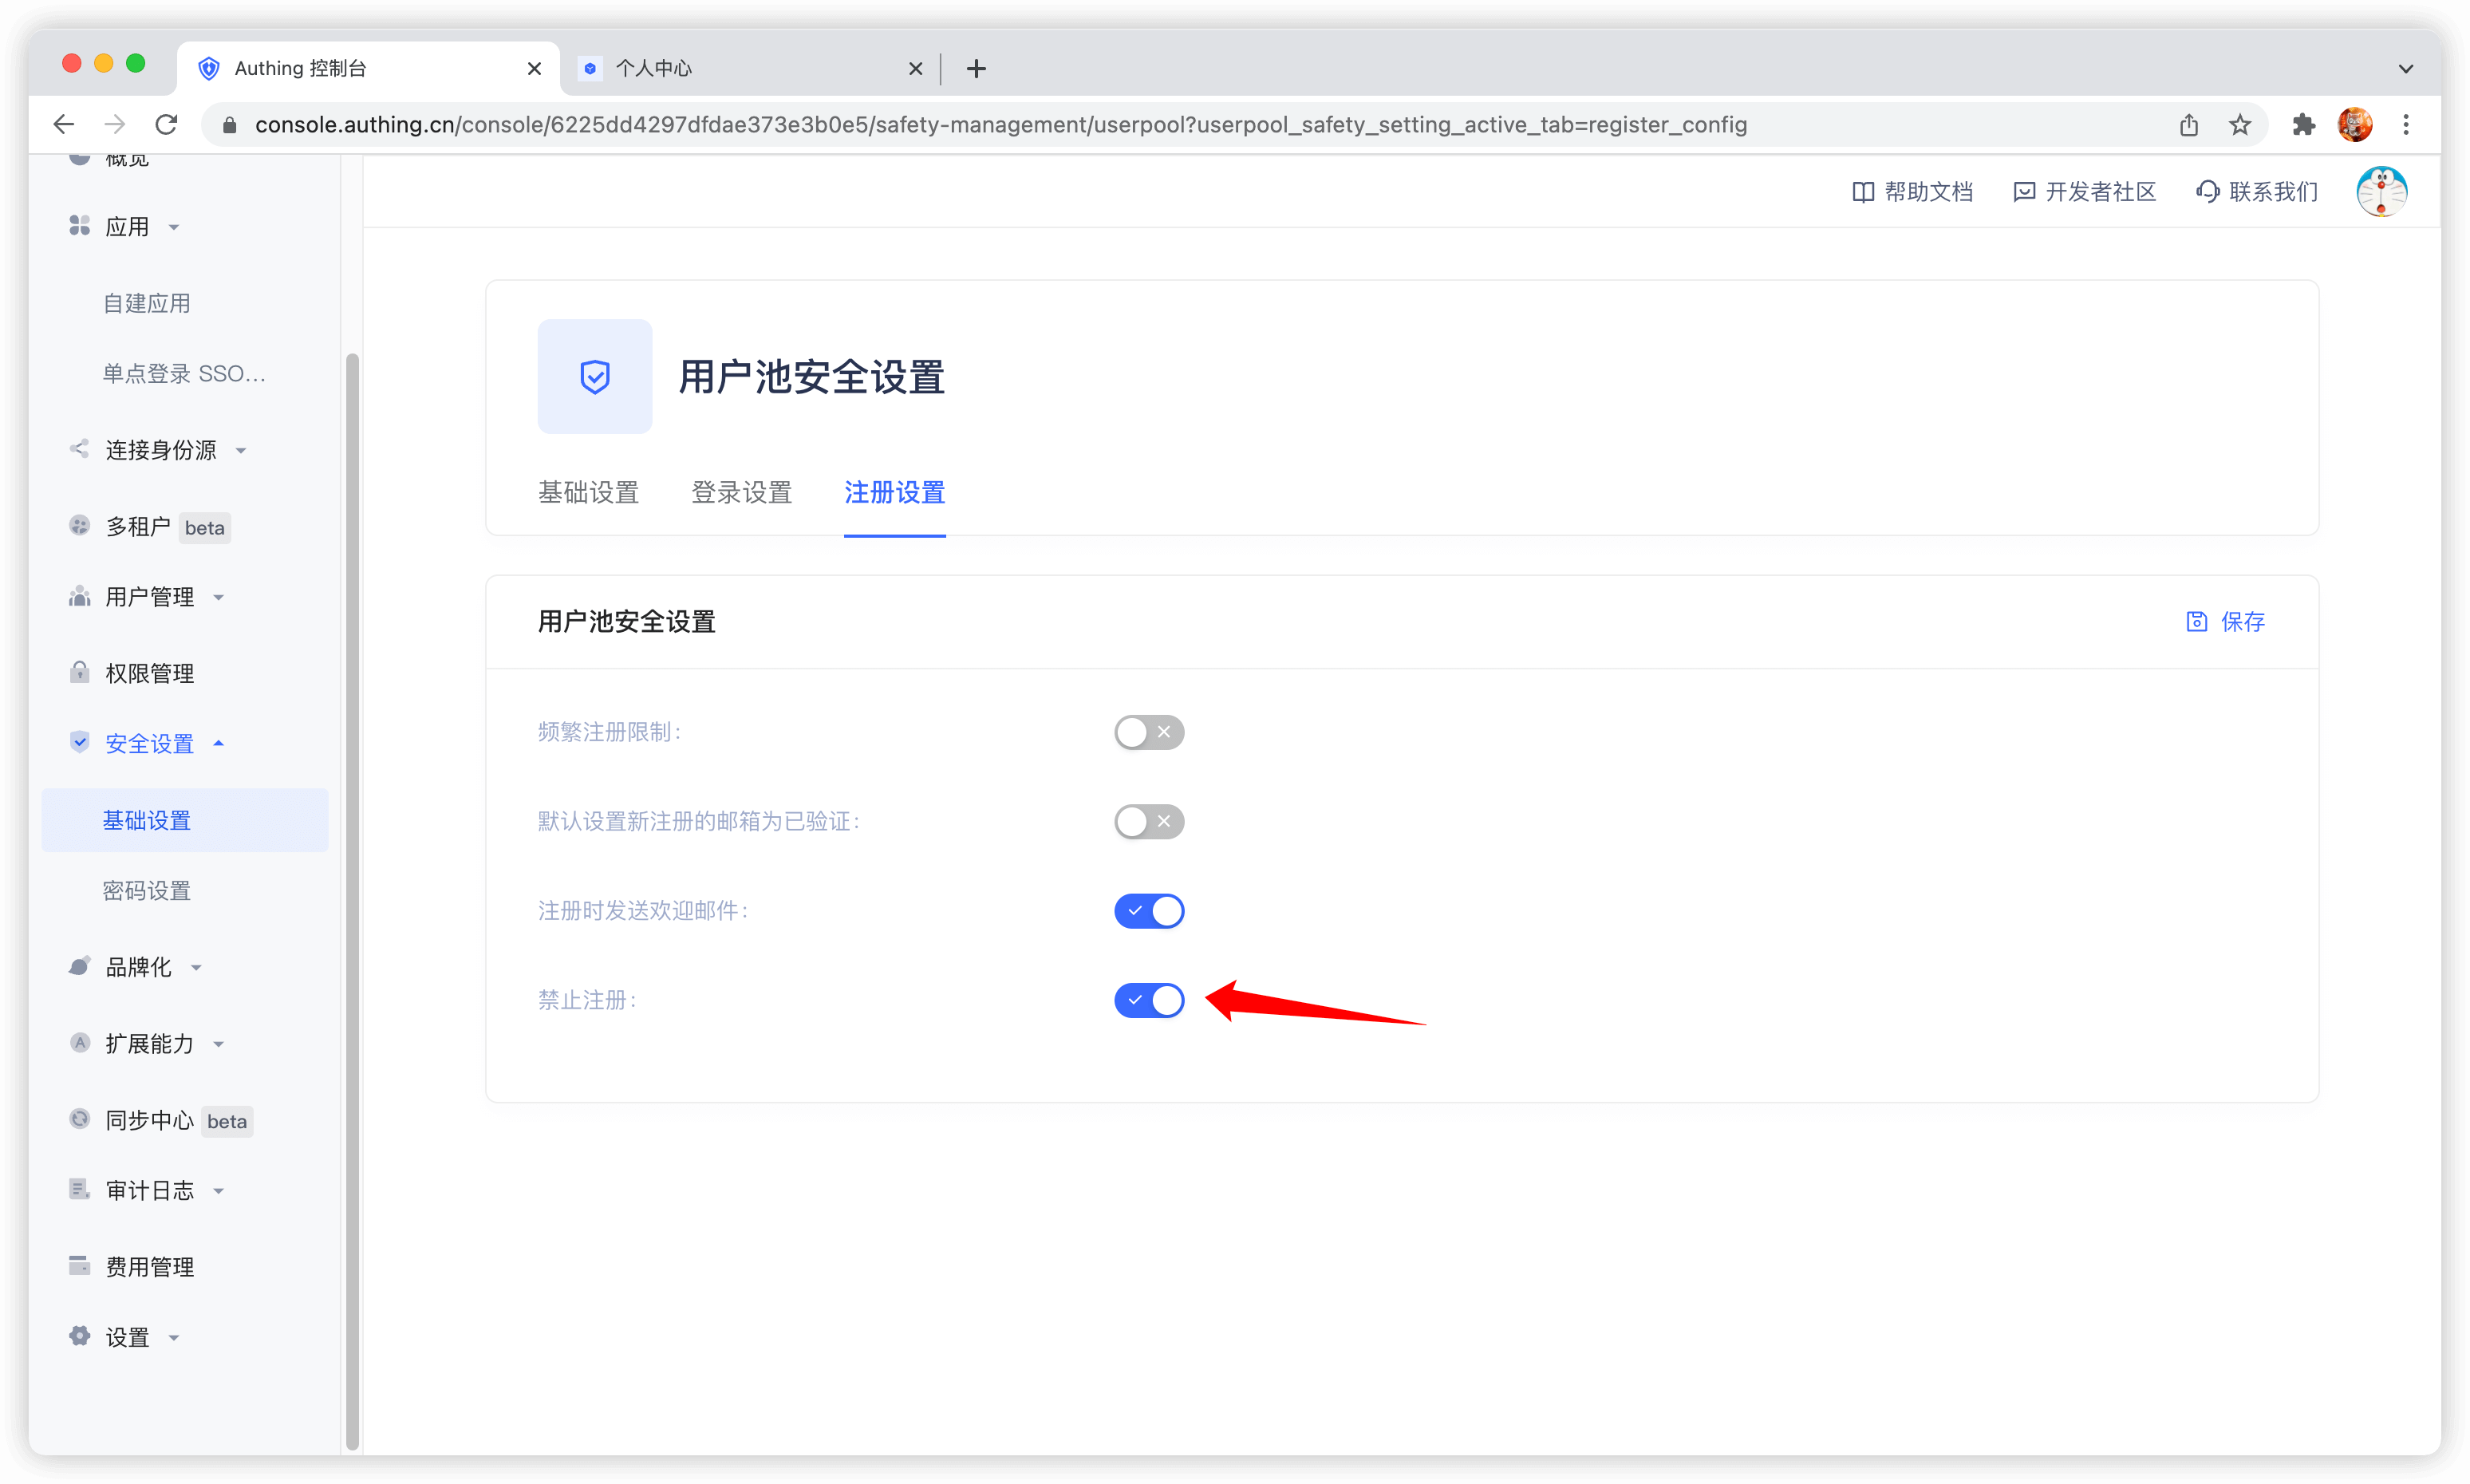Click the lock icon in address bar

[229, 125]
